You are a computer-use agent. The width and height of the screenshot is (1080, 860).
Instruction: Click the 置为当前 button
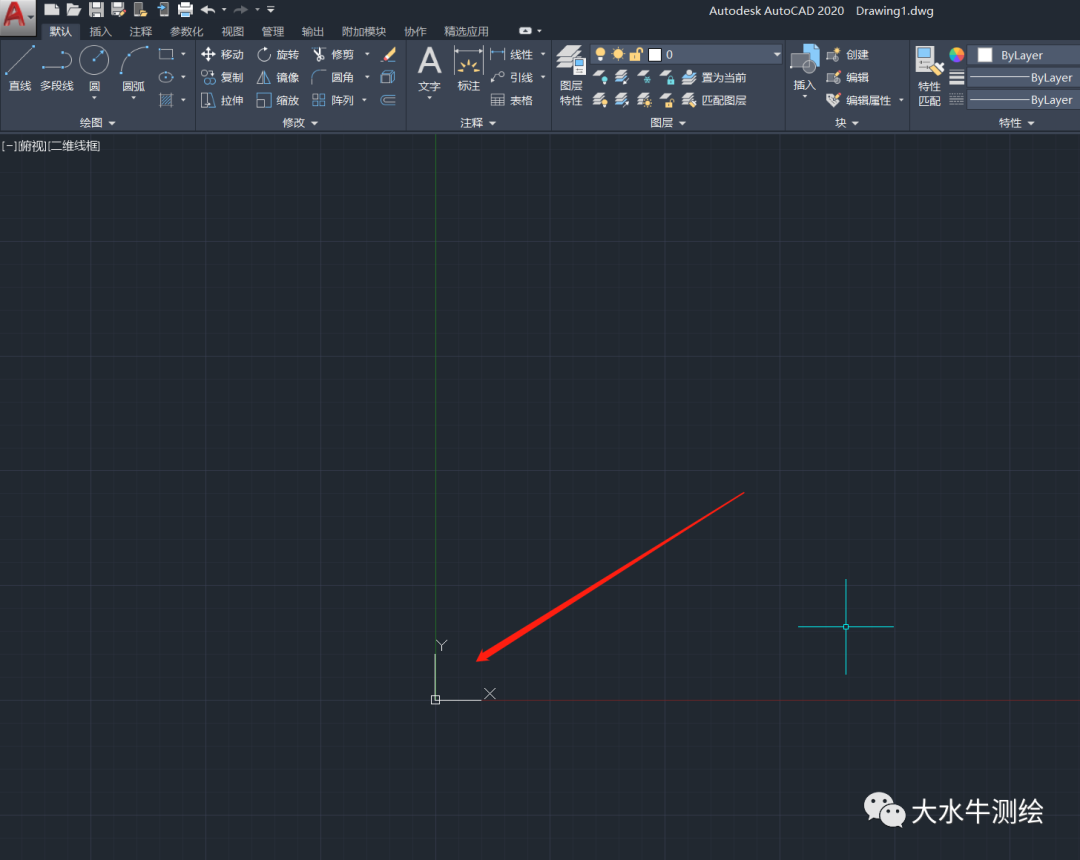click(x=714, y=77)
